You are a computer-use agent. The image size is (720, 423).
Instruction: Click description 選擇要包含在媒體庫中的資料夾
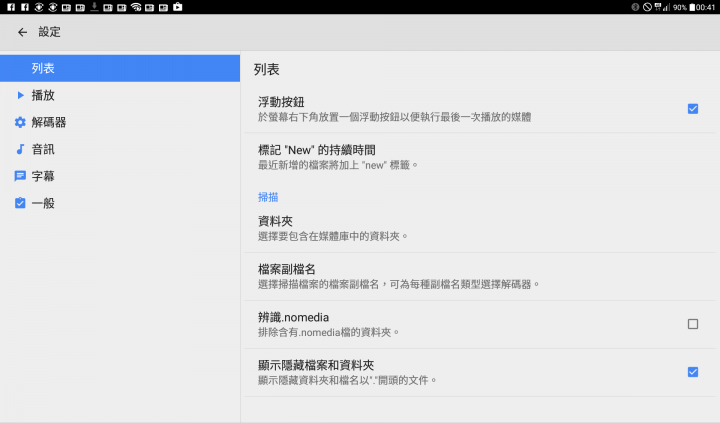tap(332, 236)
